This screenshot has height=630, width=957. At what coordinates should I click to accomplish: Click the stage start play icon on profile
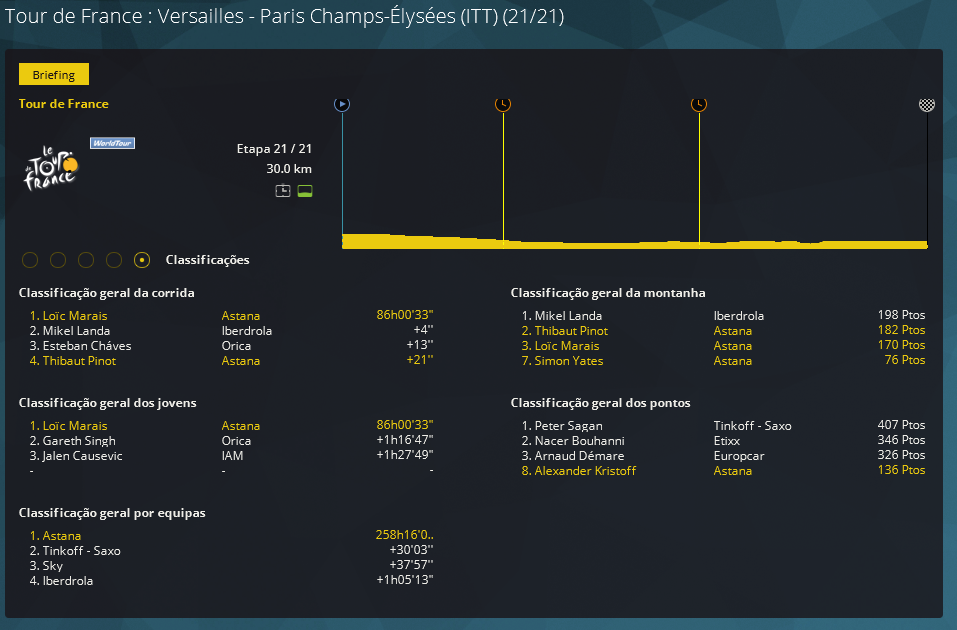tap(342, 104)
